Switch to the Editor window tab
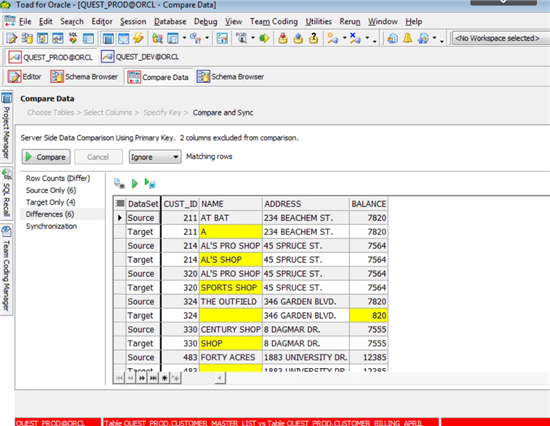The width and height of the screenshot is (550, 426). (25, 76)
